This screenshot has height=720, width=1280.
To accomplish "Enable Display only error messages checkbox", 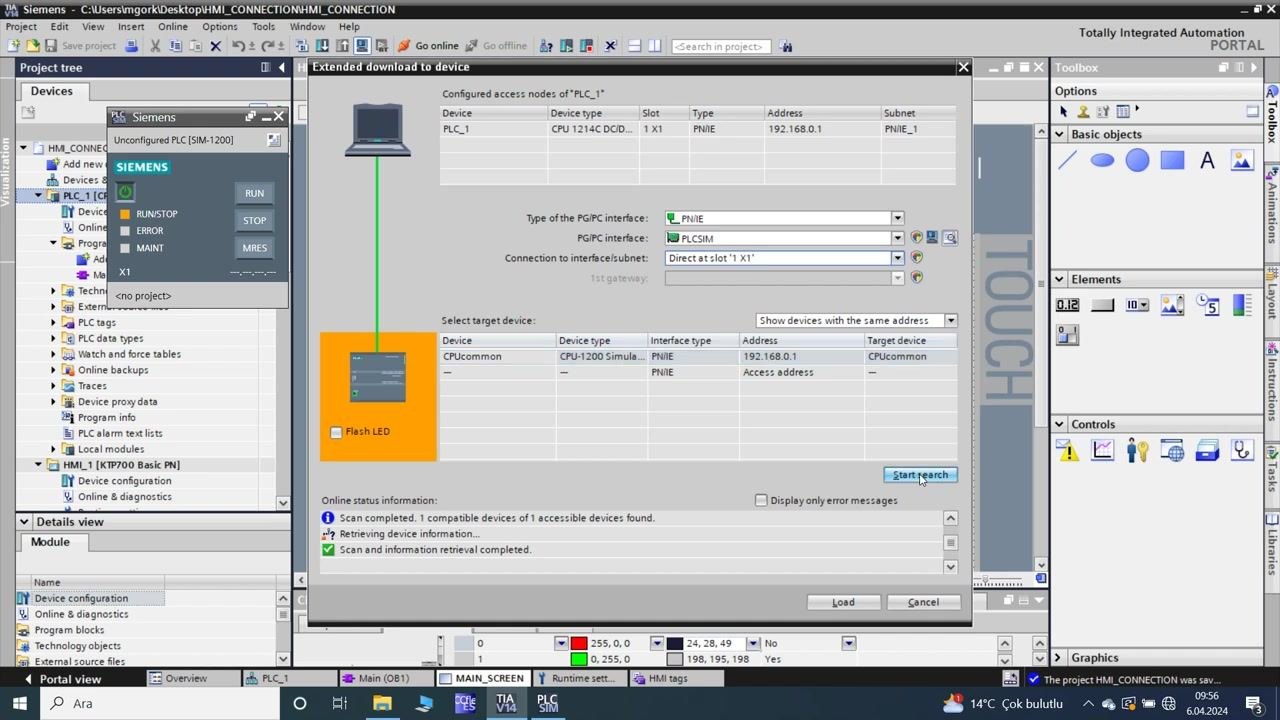I will [761, 500].
